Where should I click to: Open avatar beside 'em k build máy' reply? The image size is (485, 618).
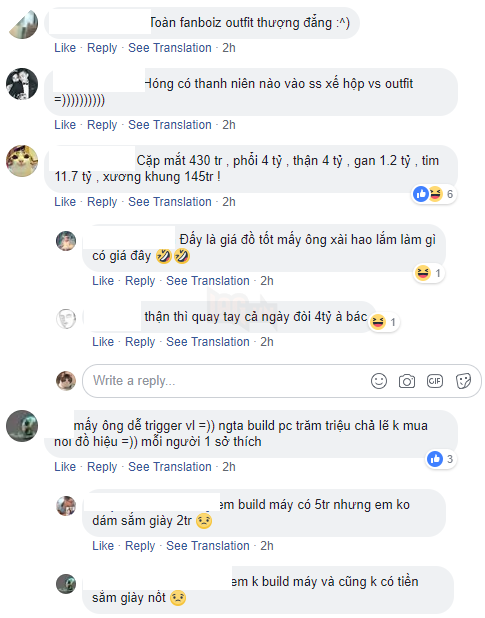point(66,584)
